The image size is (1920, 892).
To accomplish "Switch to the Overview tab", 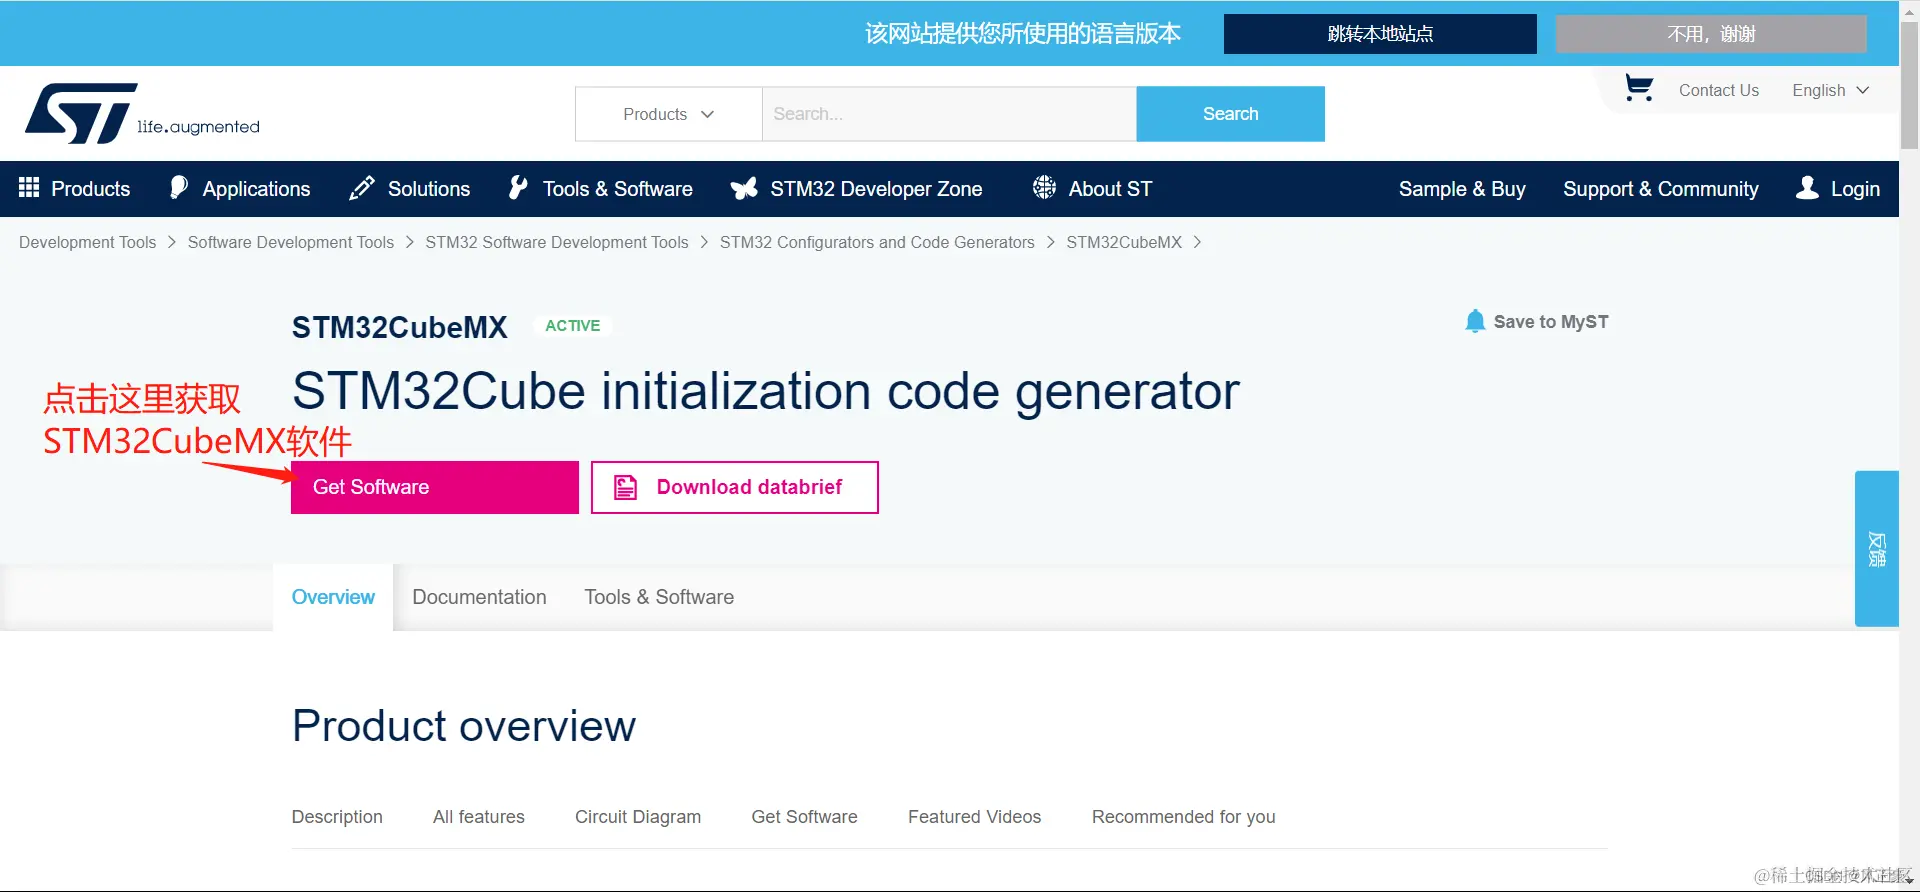I will 333,597.
